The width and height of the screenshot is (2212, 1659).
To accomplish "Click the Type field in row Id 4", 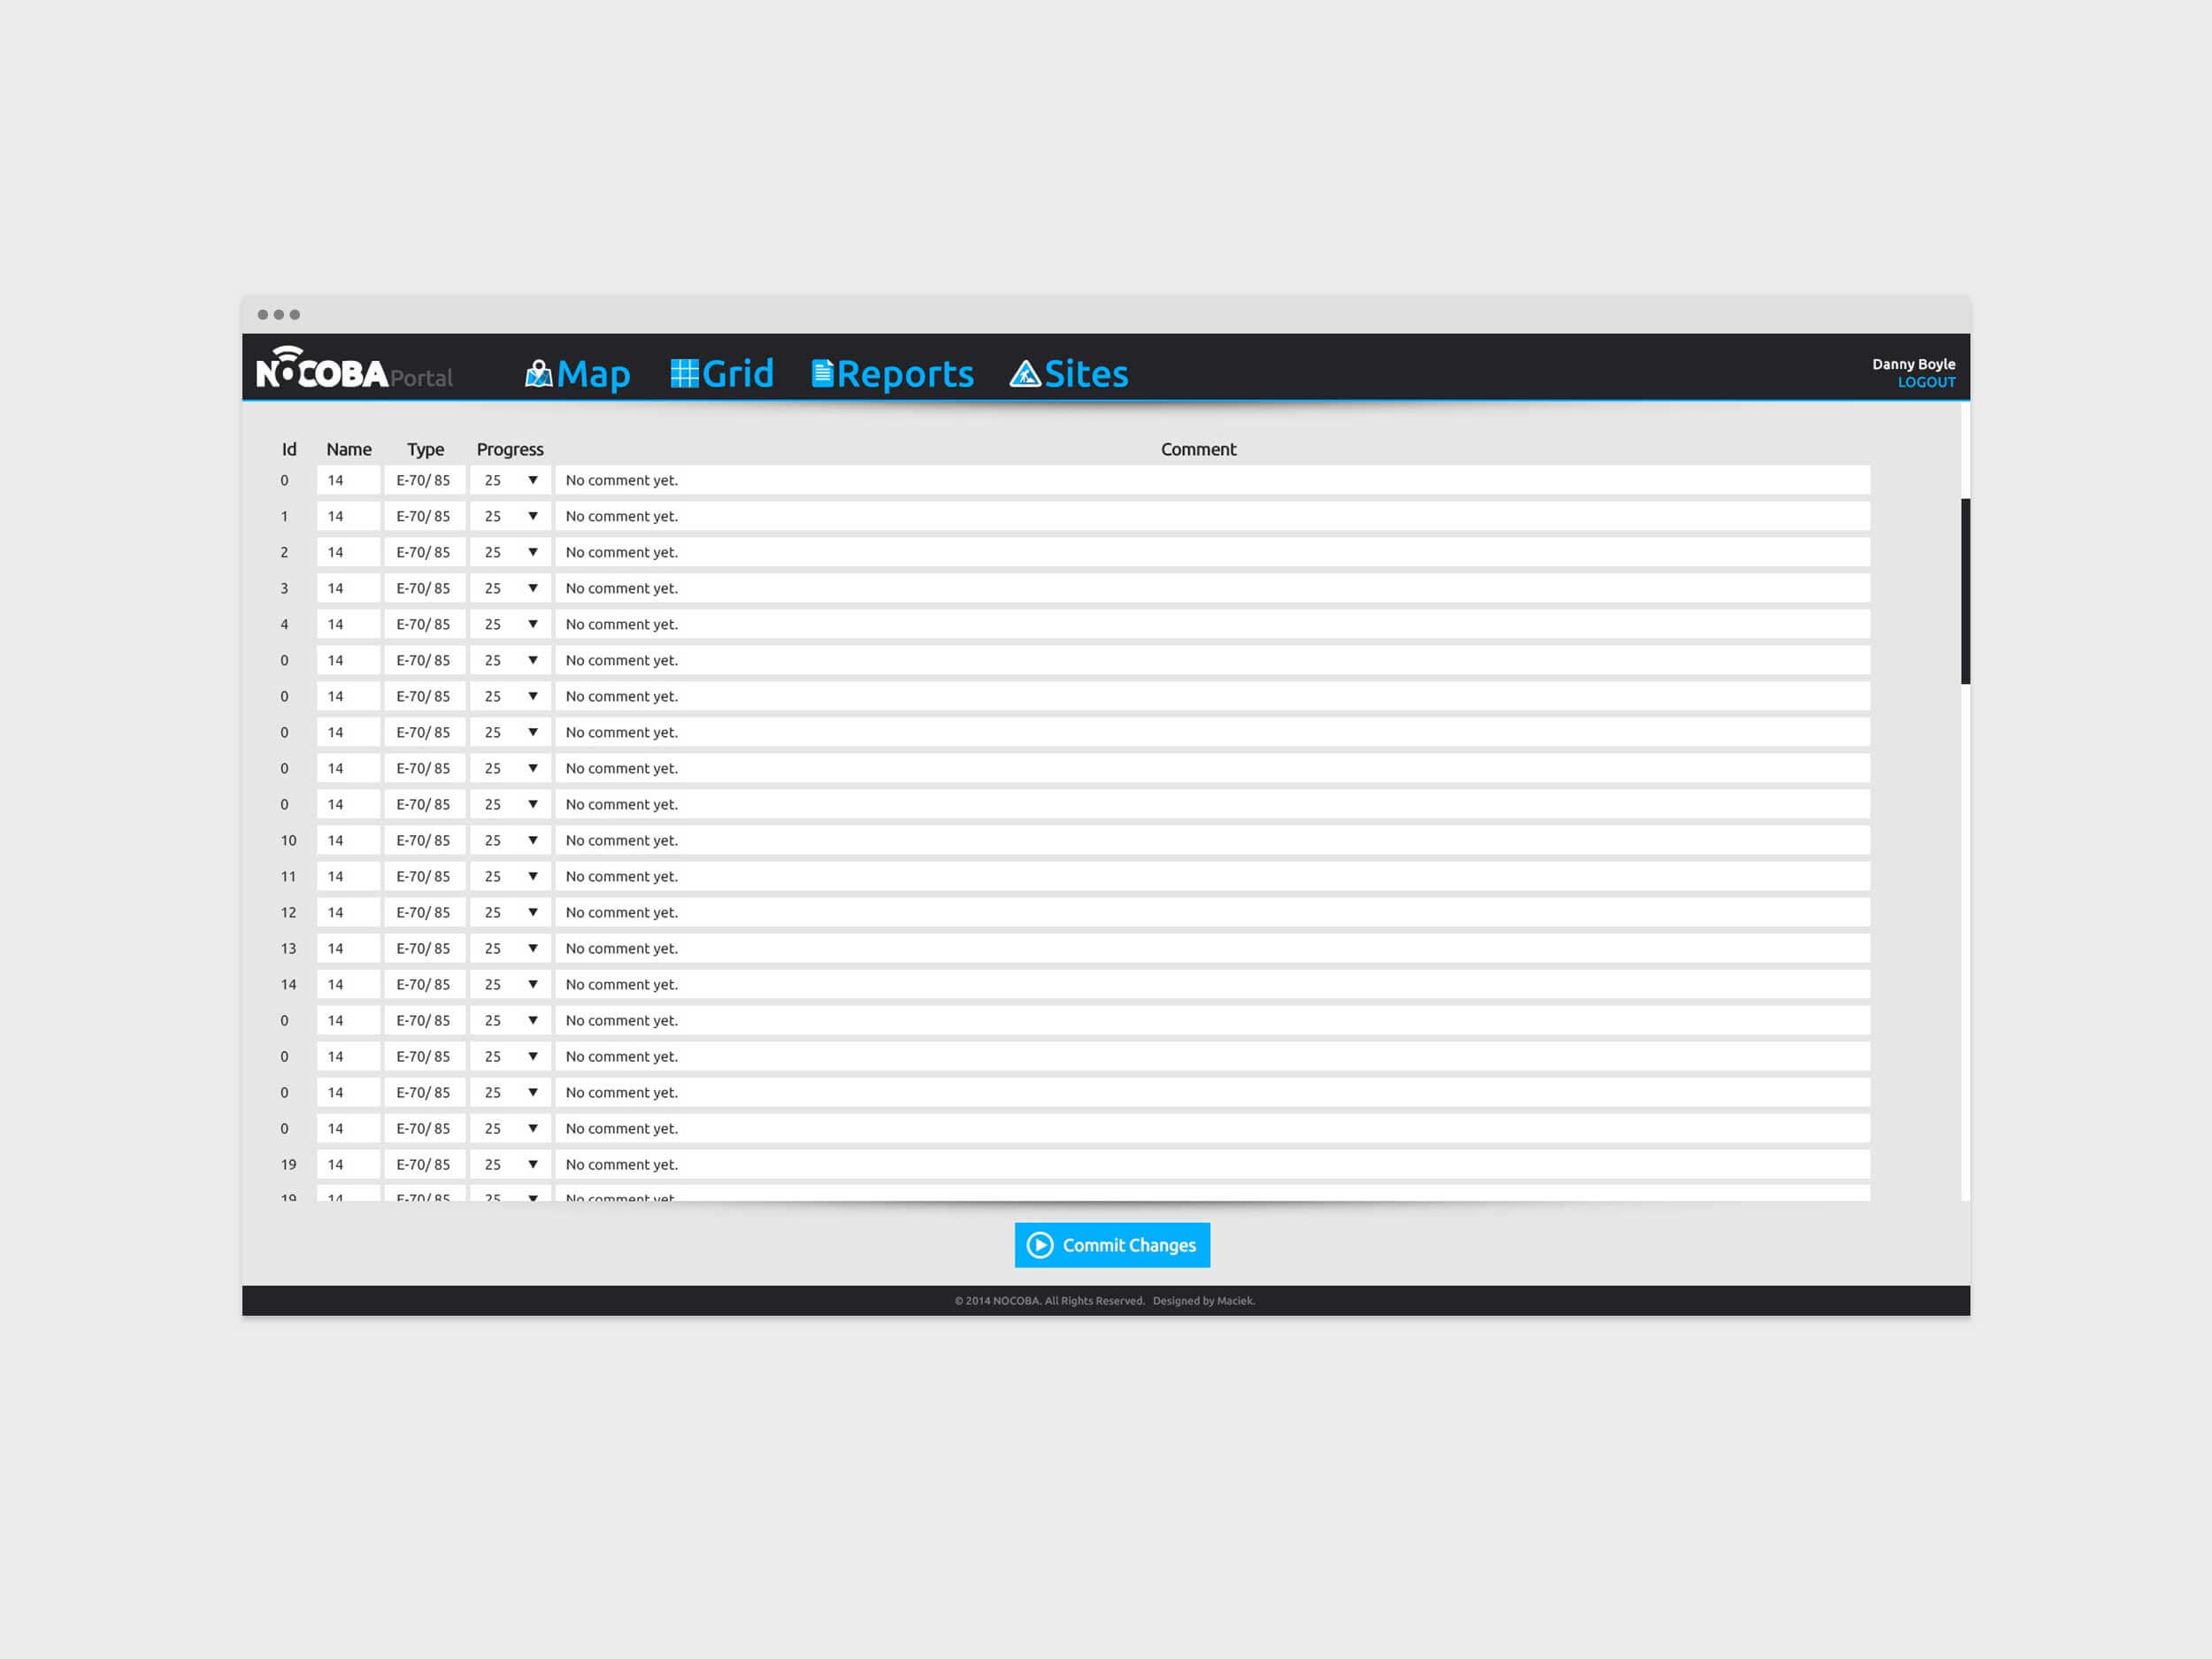I will coord(424,624).
